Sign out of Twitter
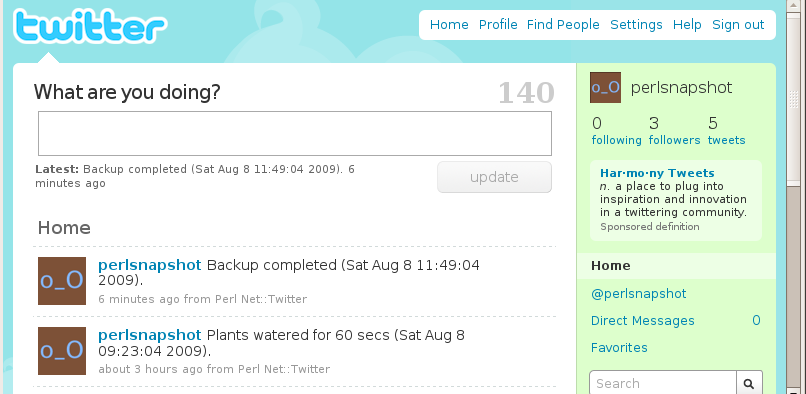 (738, 25)
